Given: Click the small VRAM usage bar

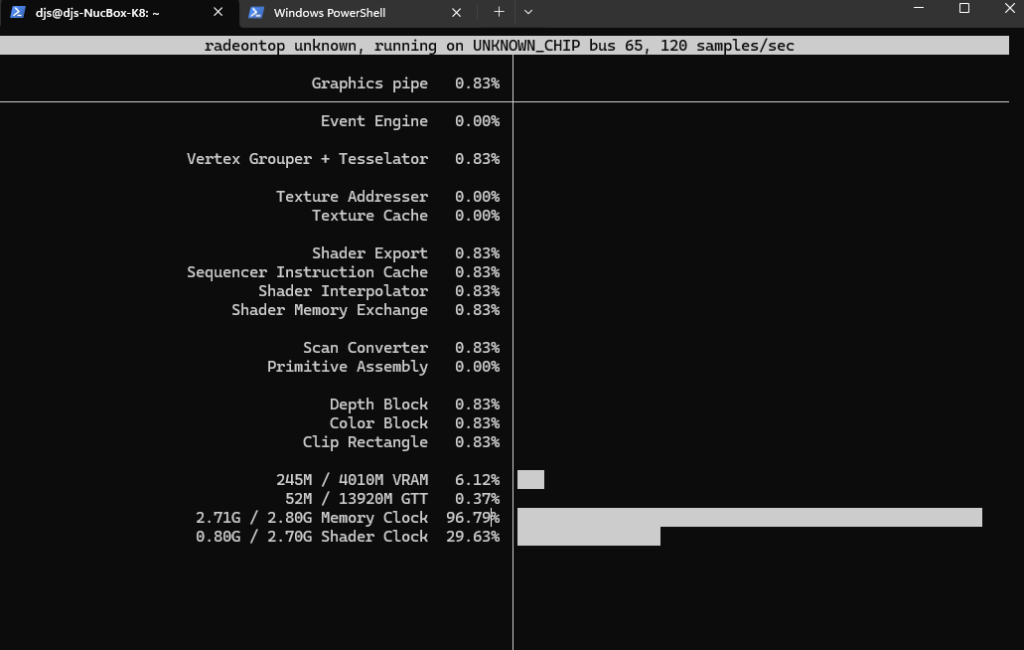Looking at the screenshot, I should [x=530, y=480].
